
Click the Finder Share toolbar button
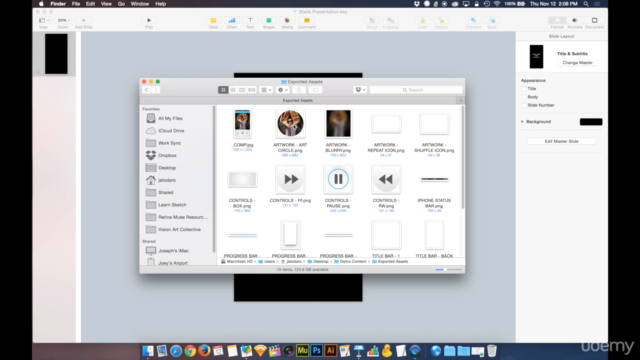pos(299,90)
